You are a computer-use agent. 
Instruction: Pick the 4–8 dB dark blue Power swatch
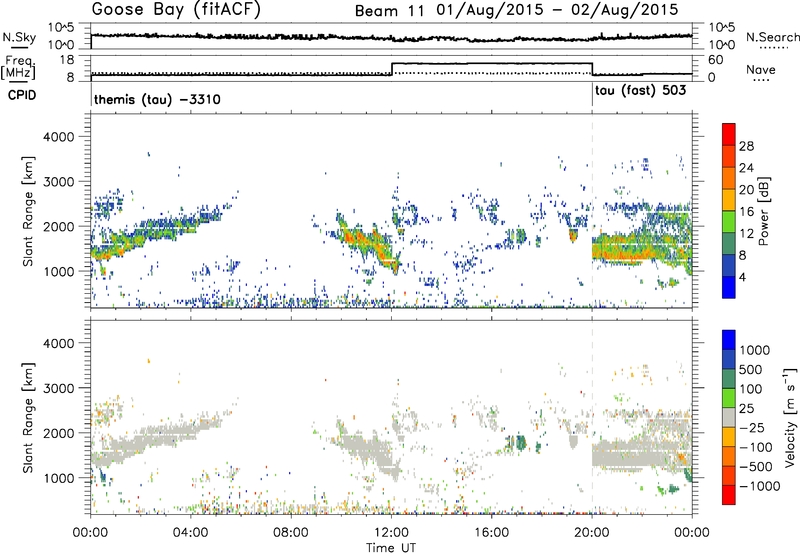729,265
